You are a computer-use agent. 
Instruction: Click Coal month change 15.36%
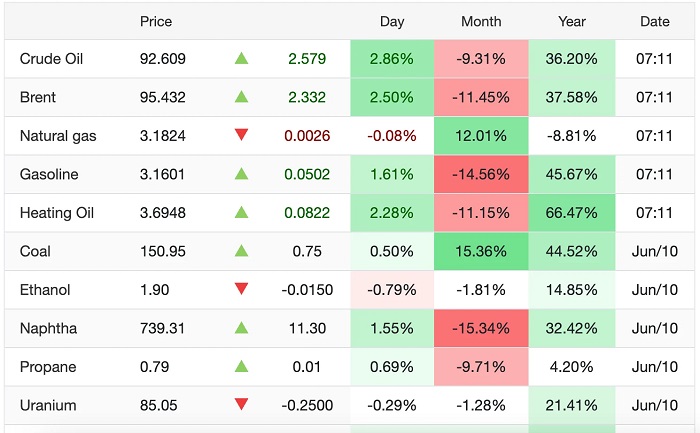click(x=481, y=251)
